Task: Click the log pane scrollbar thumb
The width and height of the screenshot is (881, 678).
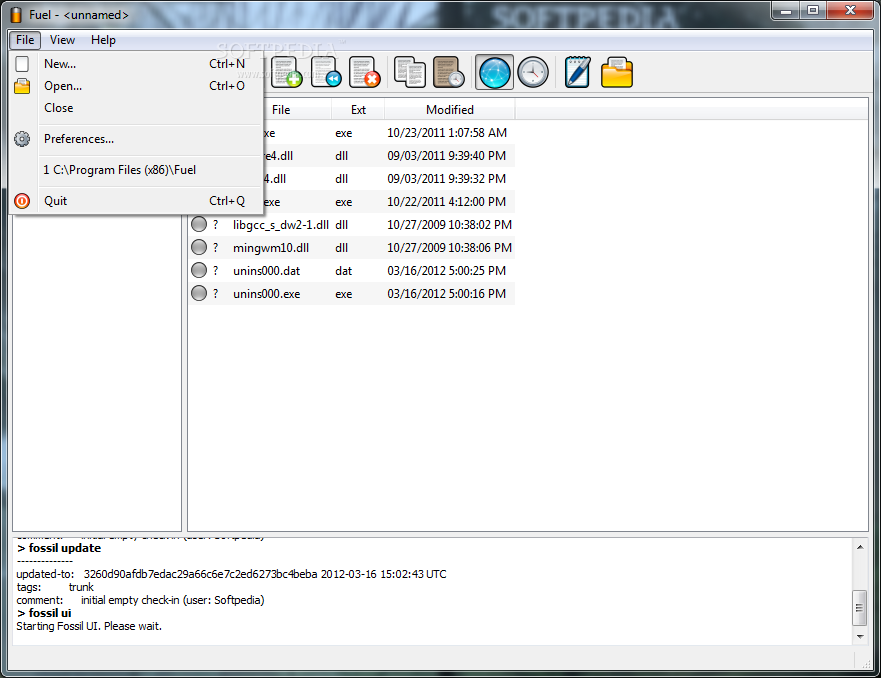Action: (x=860, y=607)
